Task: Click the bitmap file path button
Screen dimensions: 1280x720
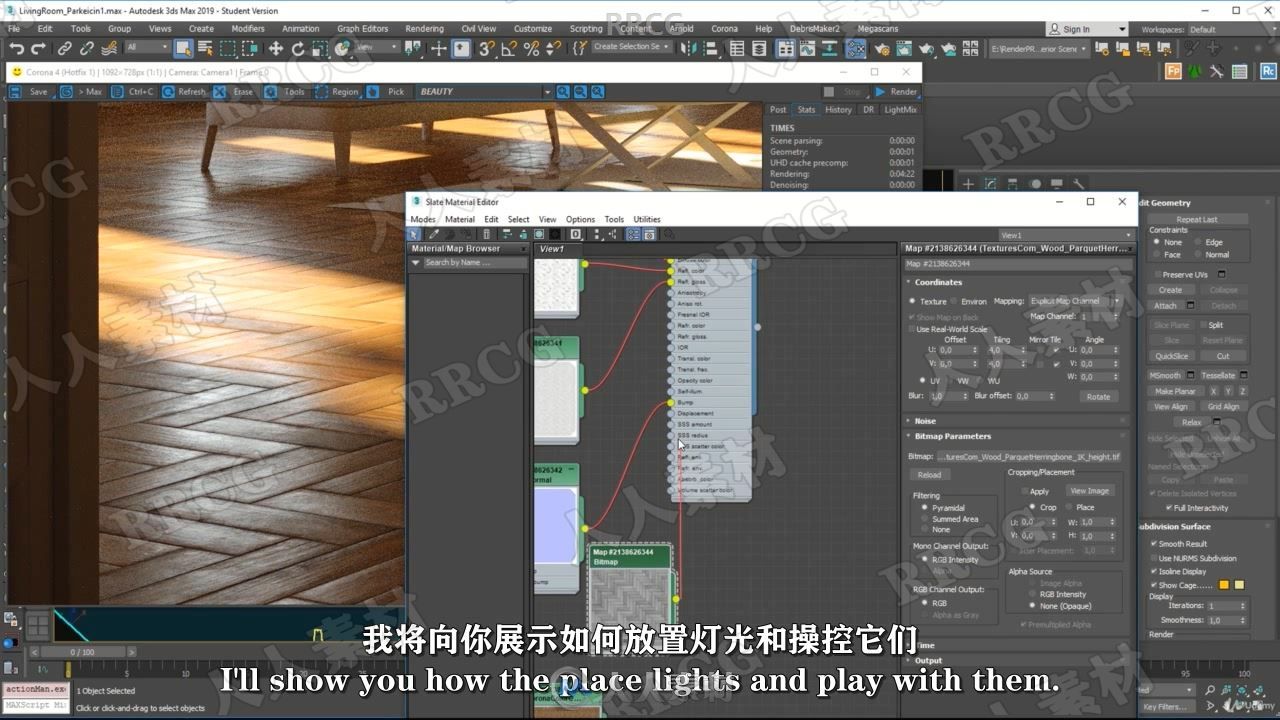Action: pyautogui.click(x=1029, y=457)
